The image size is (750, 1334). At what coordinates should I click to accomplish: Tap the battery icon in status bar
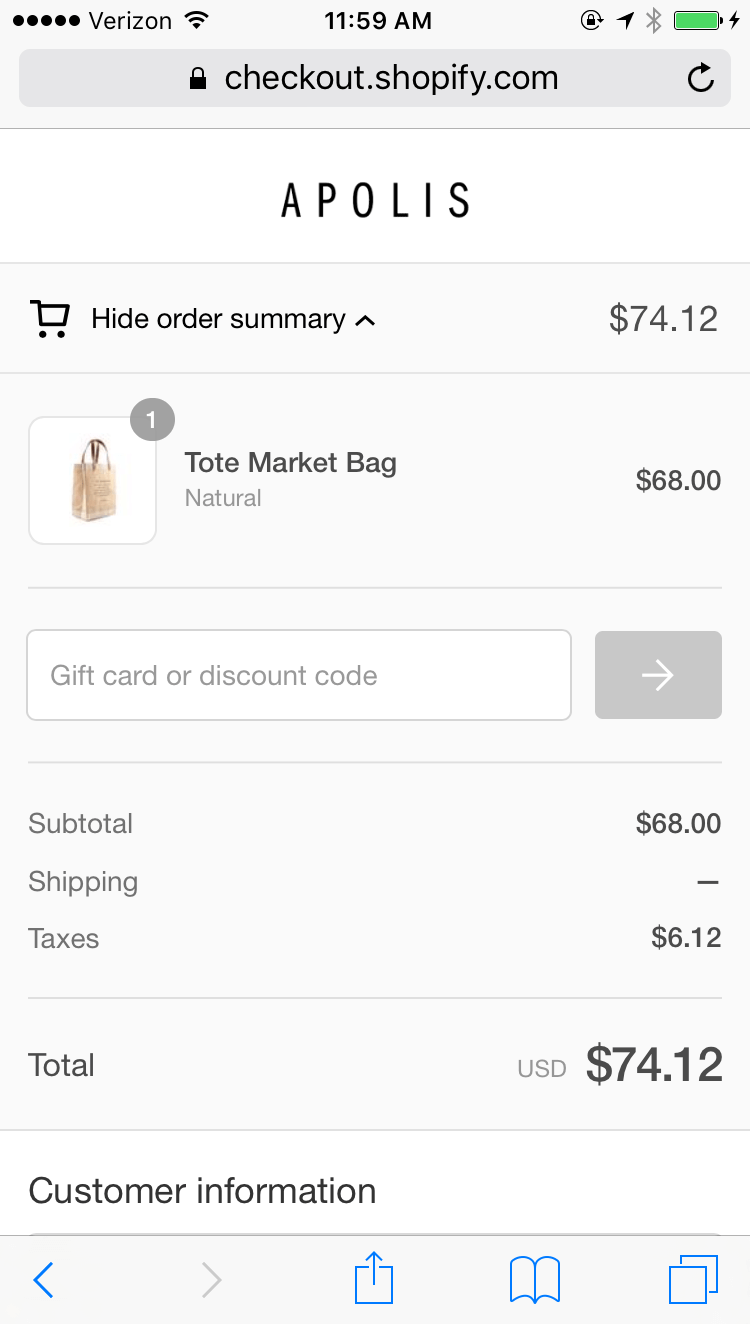click(703, 20)
